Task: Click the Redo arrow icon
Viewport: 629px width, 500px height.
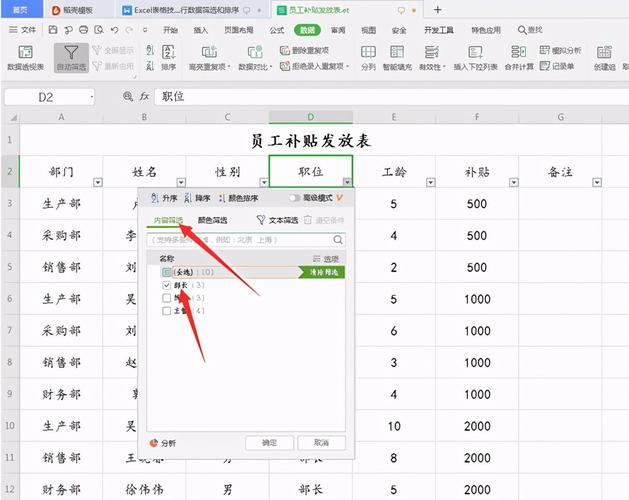Action: pos(129,30)
